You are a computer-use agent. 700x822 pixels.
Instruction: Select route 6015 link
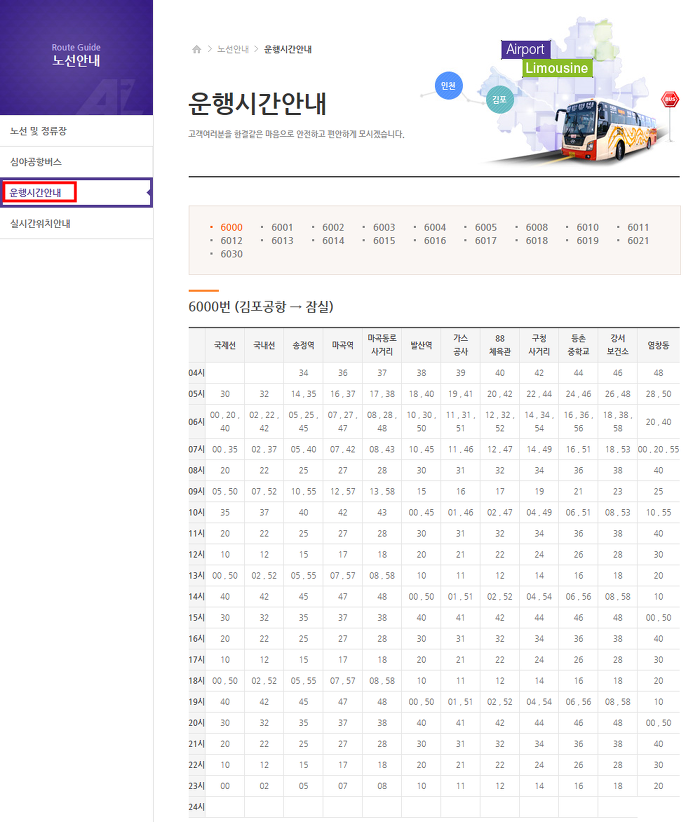pyautogui.click(x=384, y=241)
